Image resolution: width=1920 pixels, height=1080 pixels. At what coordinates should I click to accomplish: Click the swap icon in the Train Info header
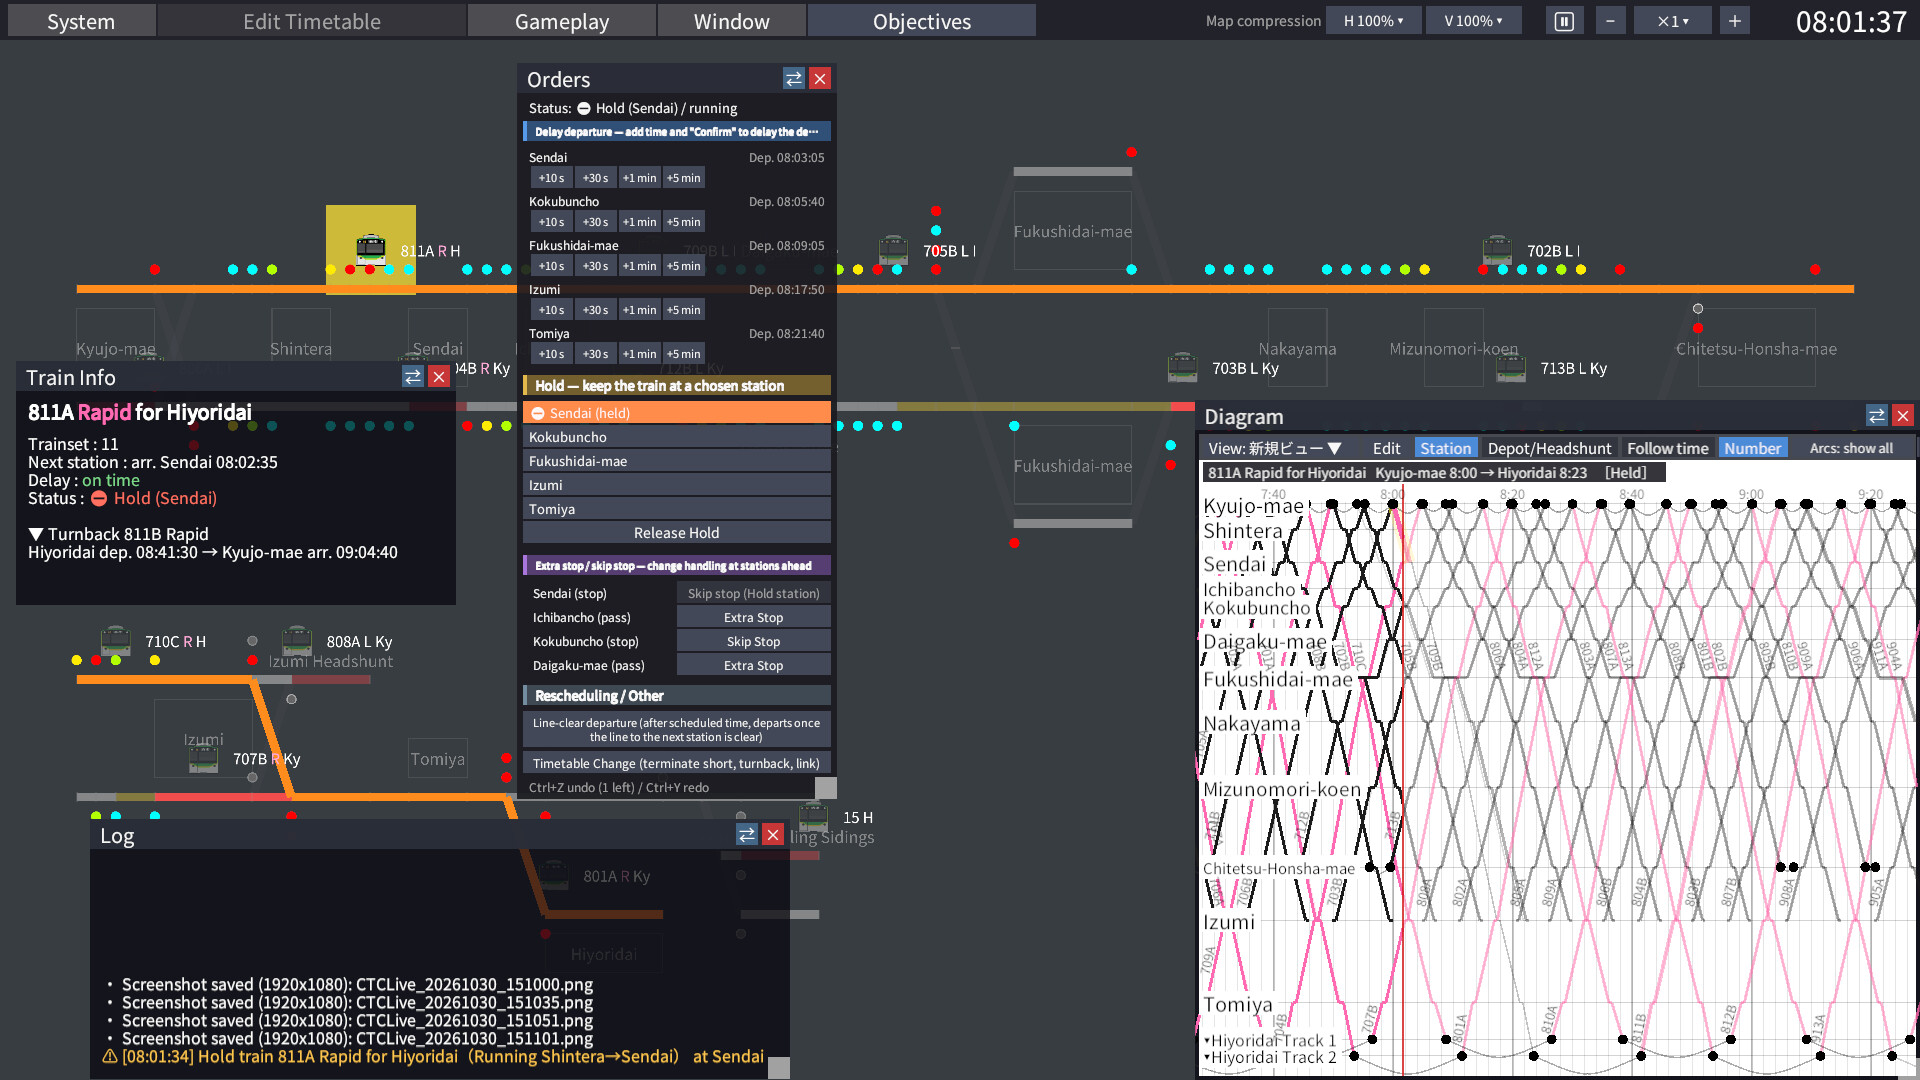413,376
